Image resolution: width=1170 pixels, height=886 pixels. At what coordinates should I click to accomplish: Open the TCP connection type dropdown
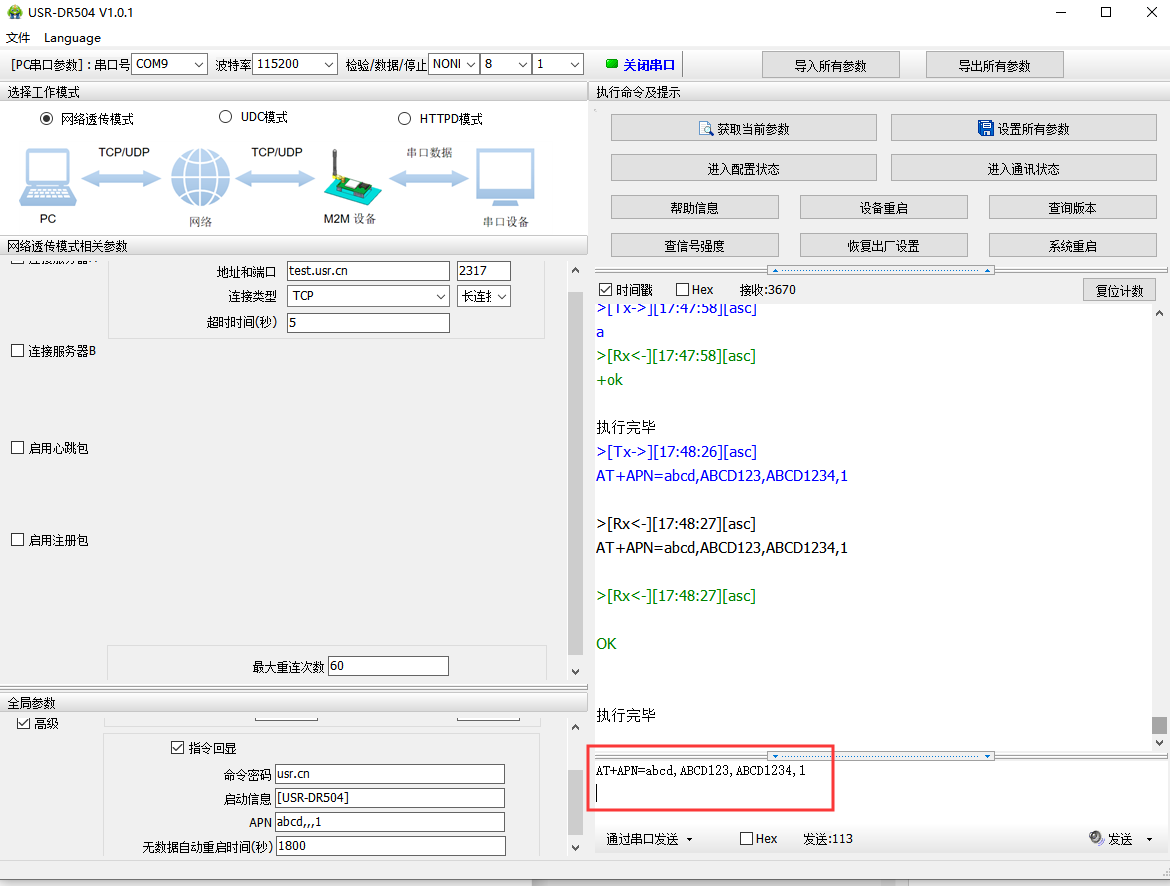[x=368, y=296]
